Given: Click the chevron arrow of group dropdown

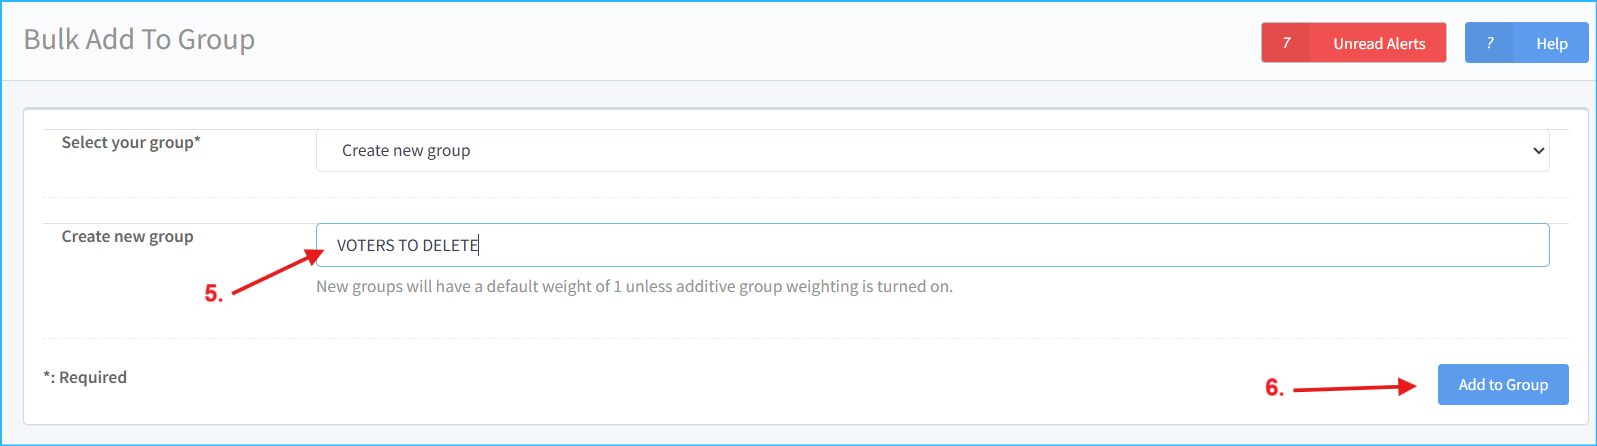Looking at the screenshot, I should click(1538, 151).
